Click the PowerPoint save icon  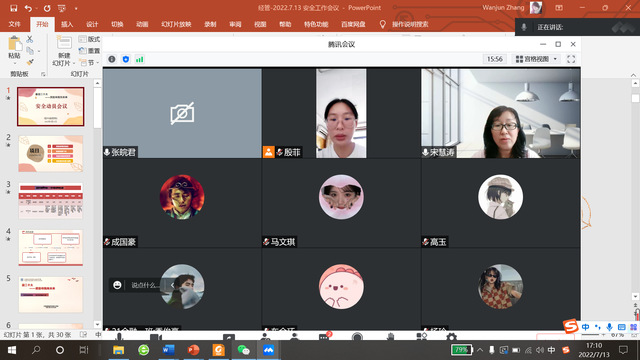pyautogui.click(x=13, y=8)
